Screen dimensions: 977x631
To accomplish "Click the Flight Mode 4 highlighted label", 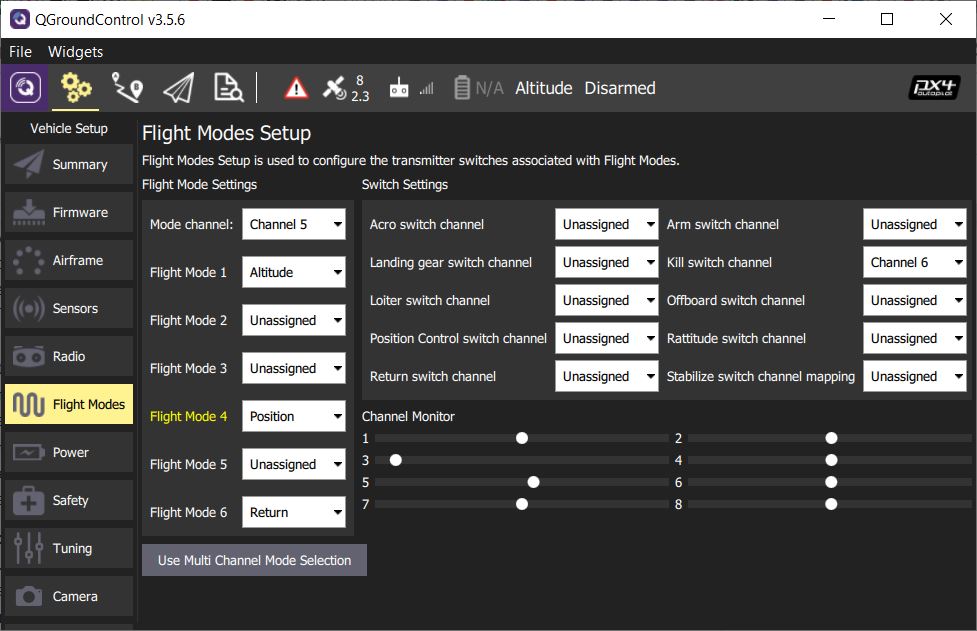I will pyautogui.click(x=188, y=416).
